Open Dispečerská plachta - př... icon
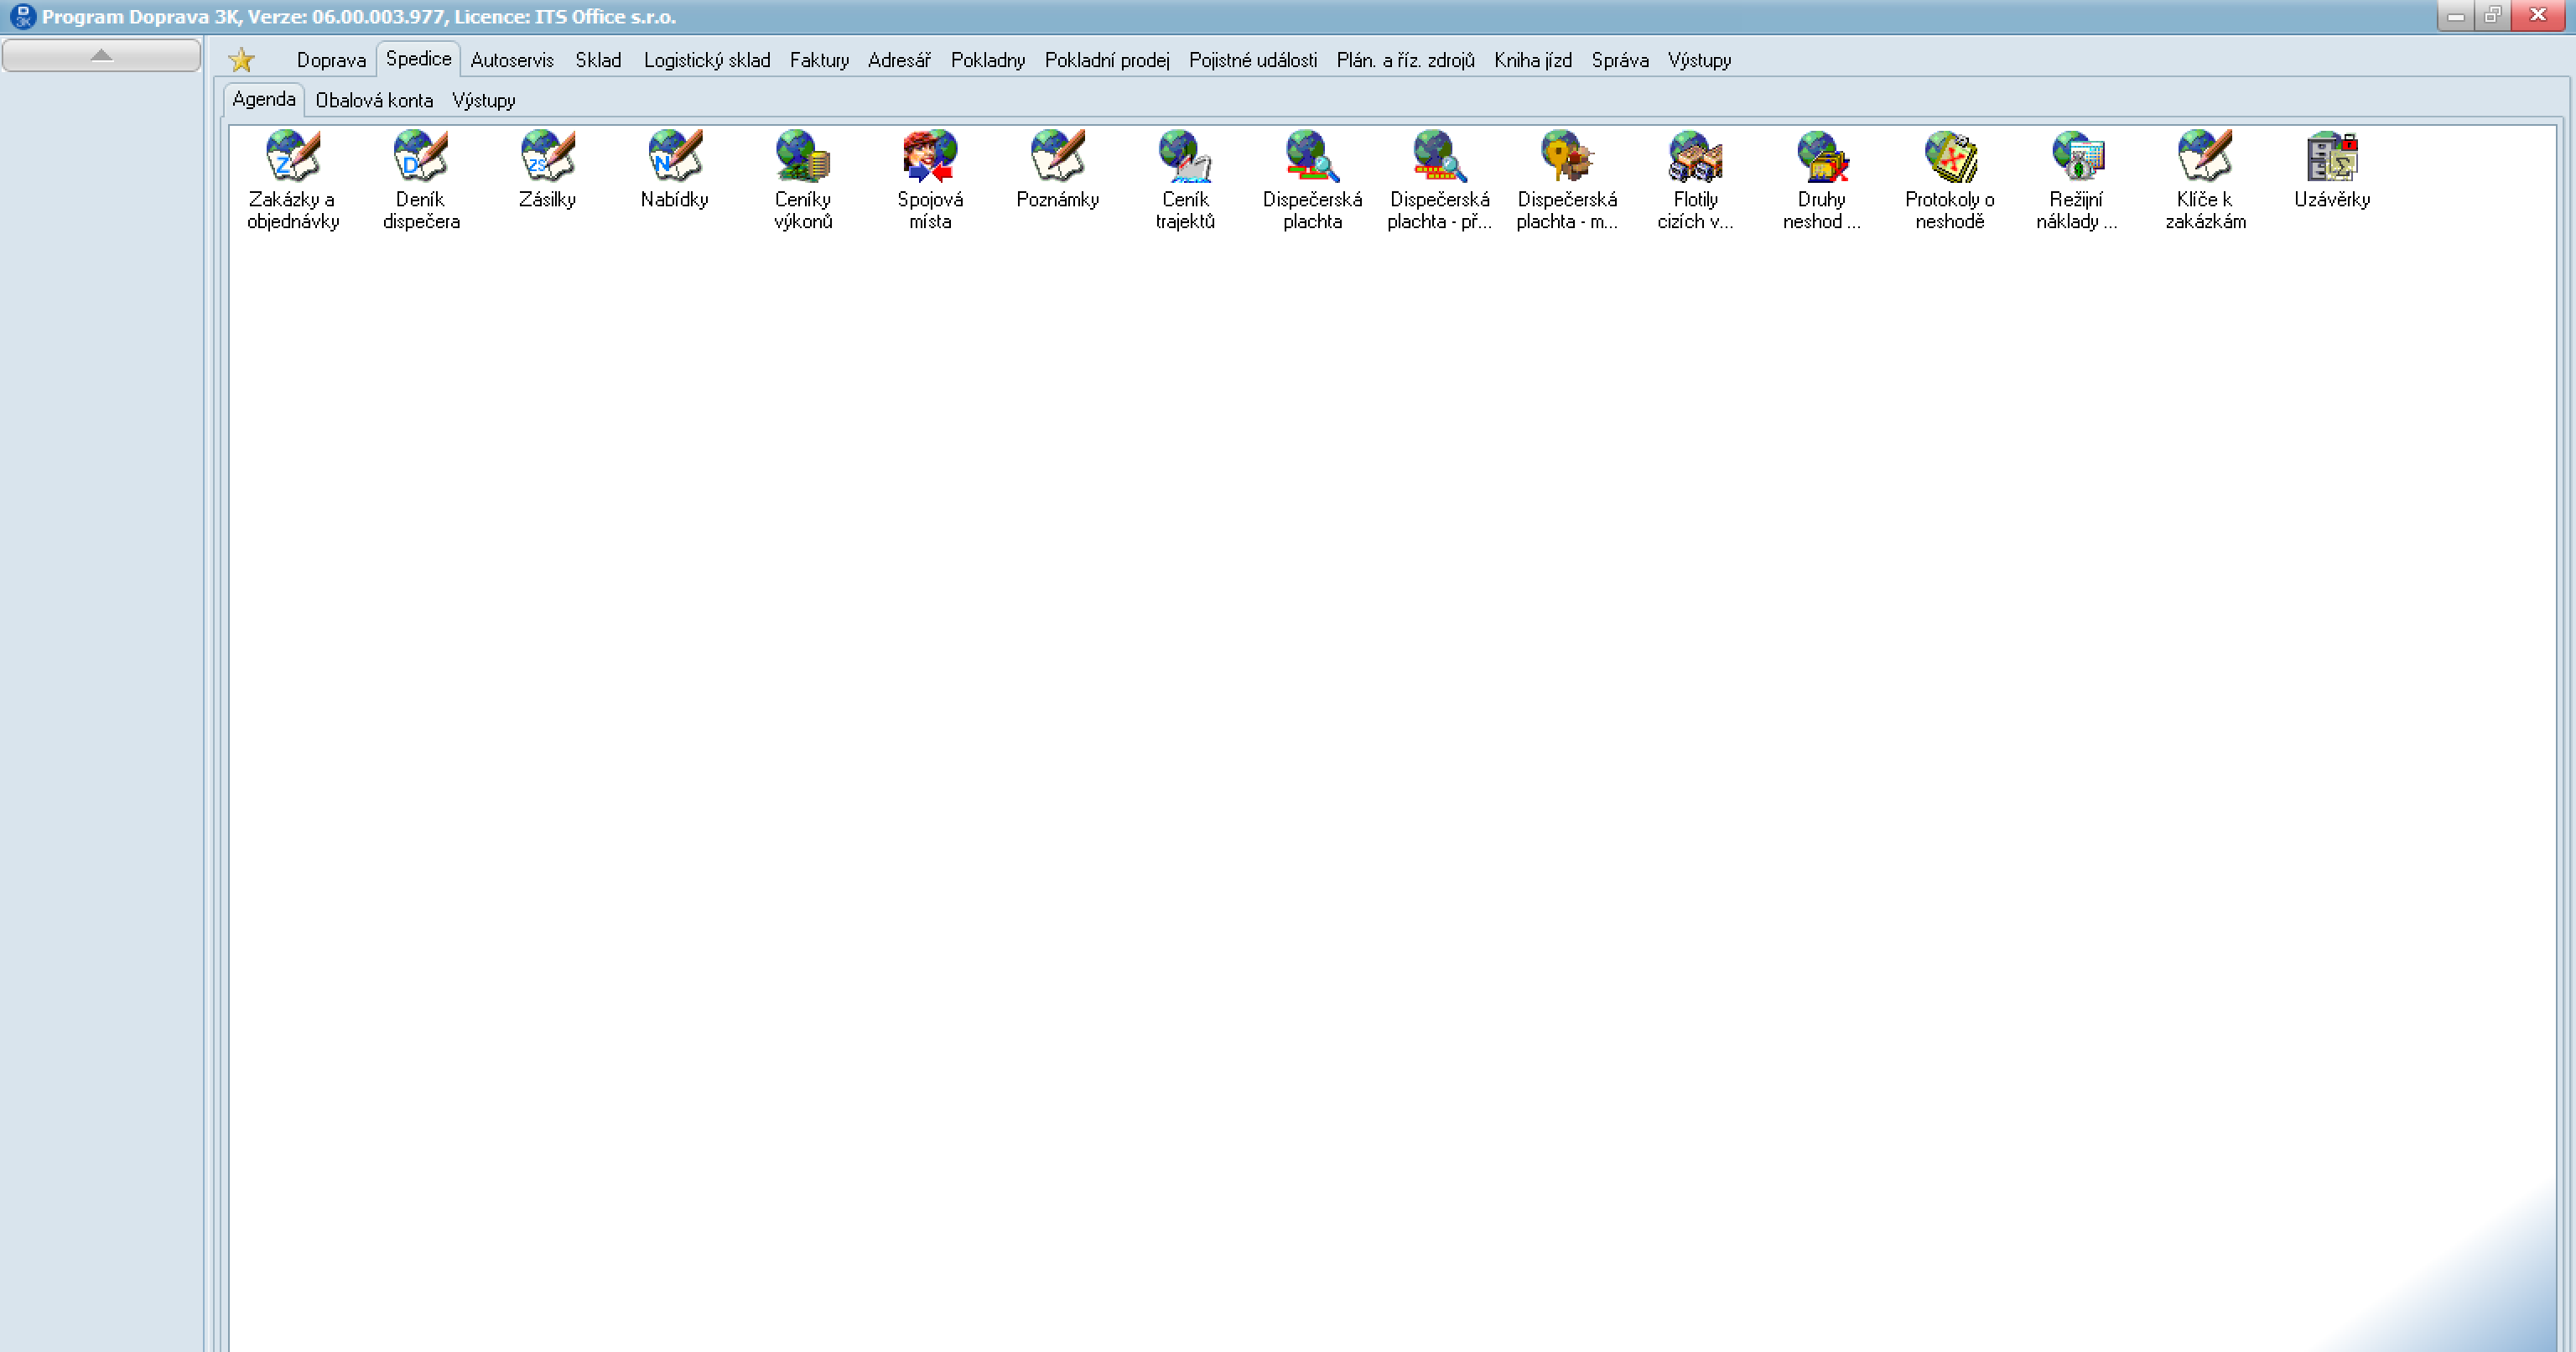This screenshot has height=1352, width=2576. pos(1439,180)
